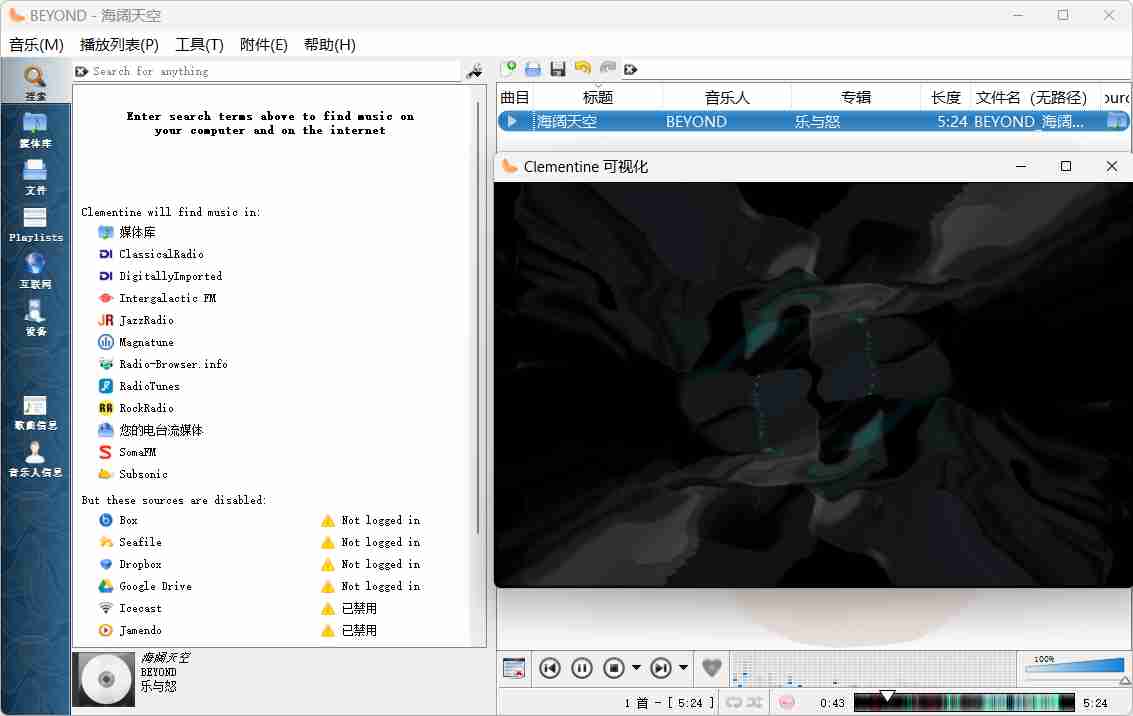The image size is (1133, 716).
Task: Switch to the 设备 devices sidebar tab
Action: coord(35,318)
